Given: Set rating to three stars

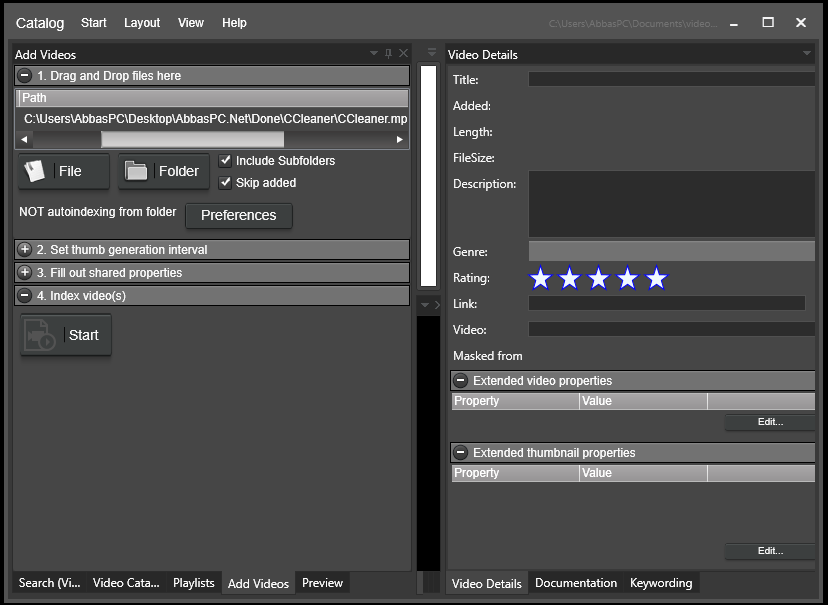Looking at the screenshot, I should pos(598,278).
